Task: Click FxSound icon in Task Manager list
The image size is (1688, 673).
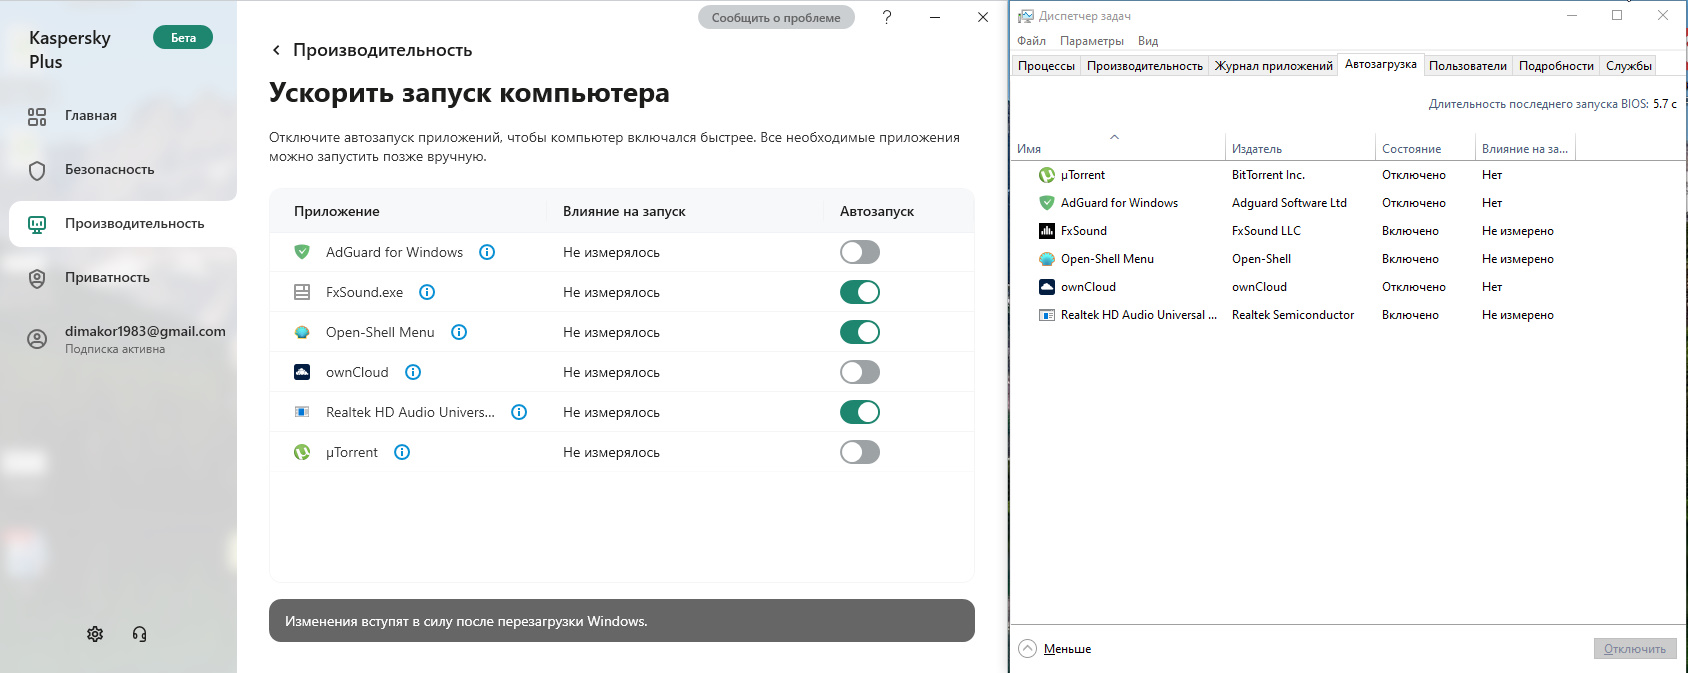Action: pyautogui.click(x=1047, y=231)
